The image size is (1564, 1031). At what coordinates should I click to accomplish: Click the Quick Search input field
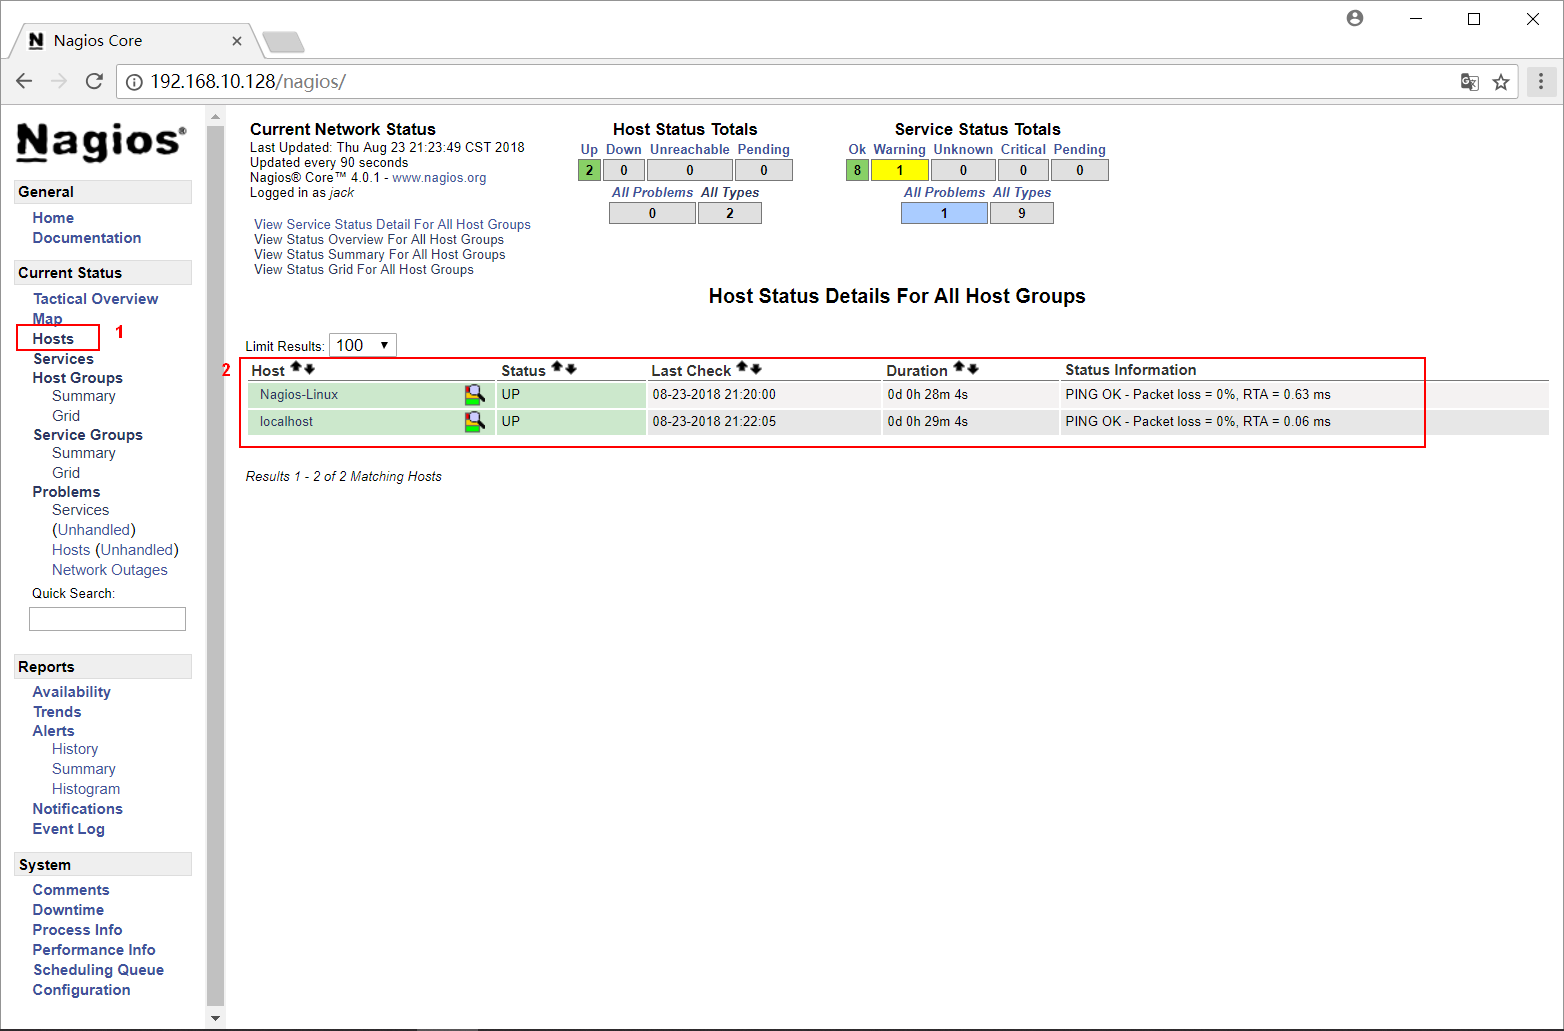[108, 619]
